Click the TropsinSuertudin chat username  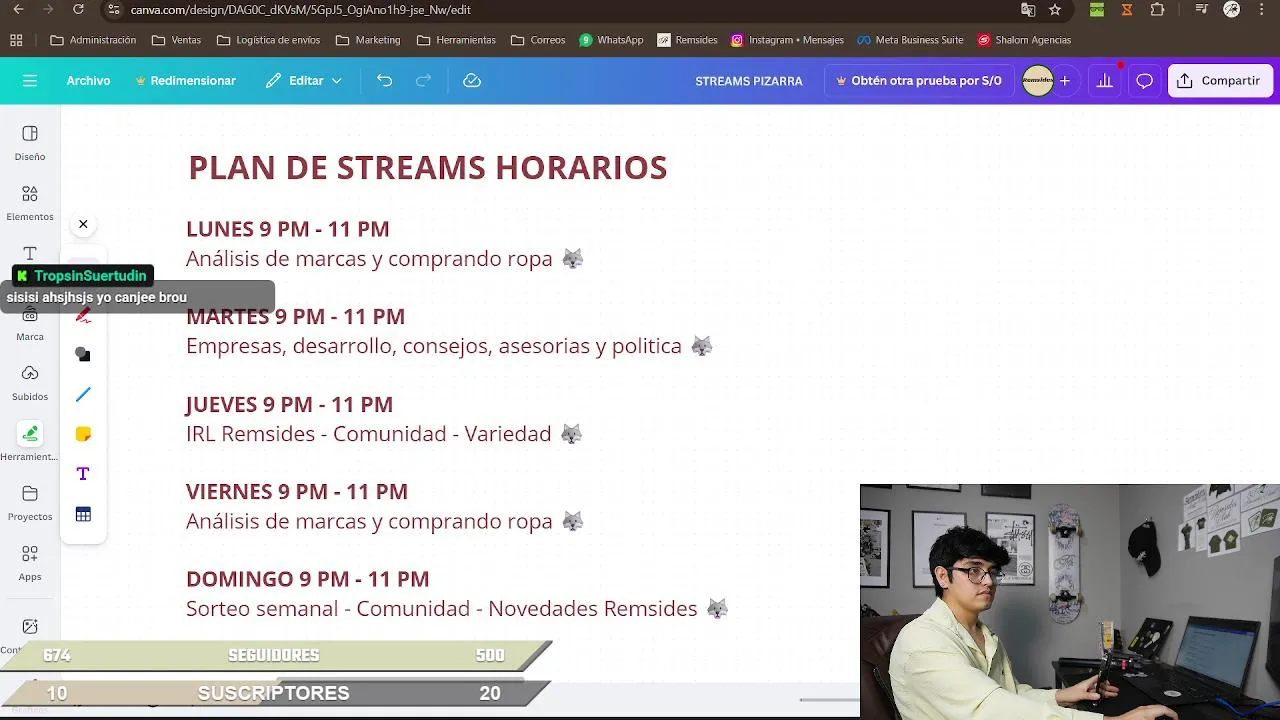coord(90,276)
